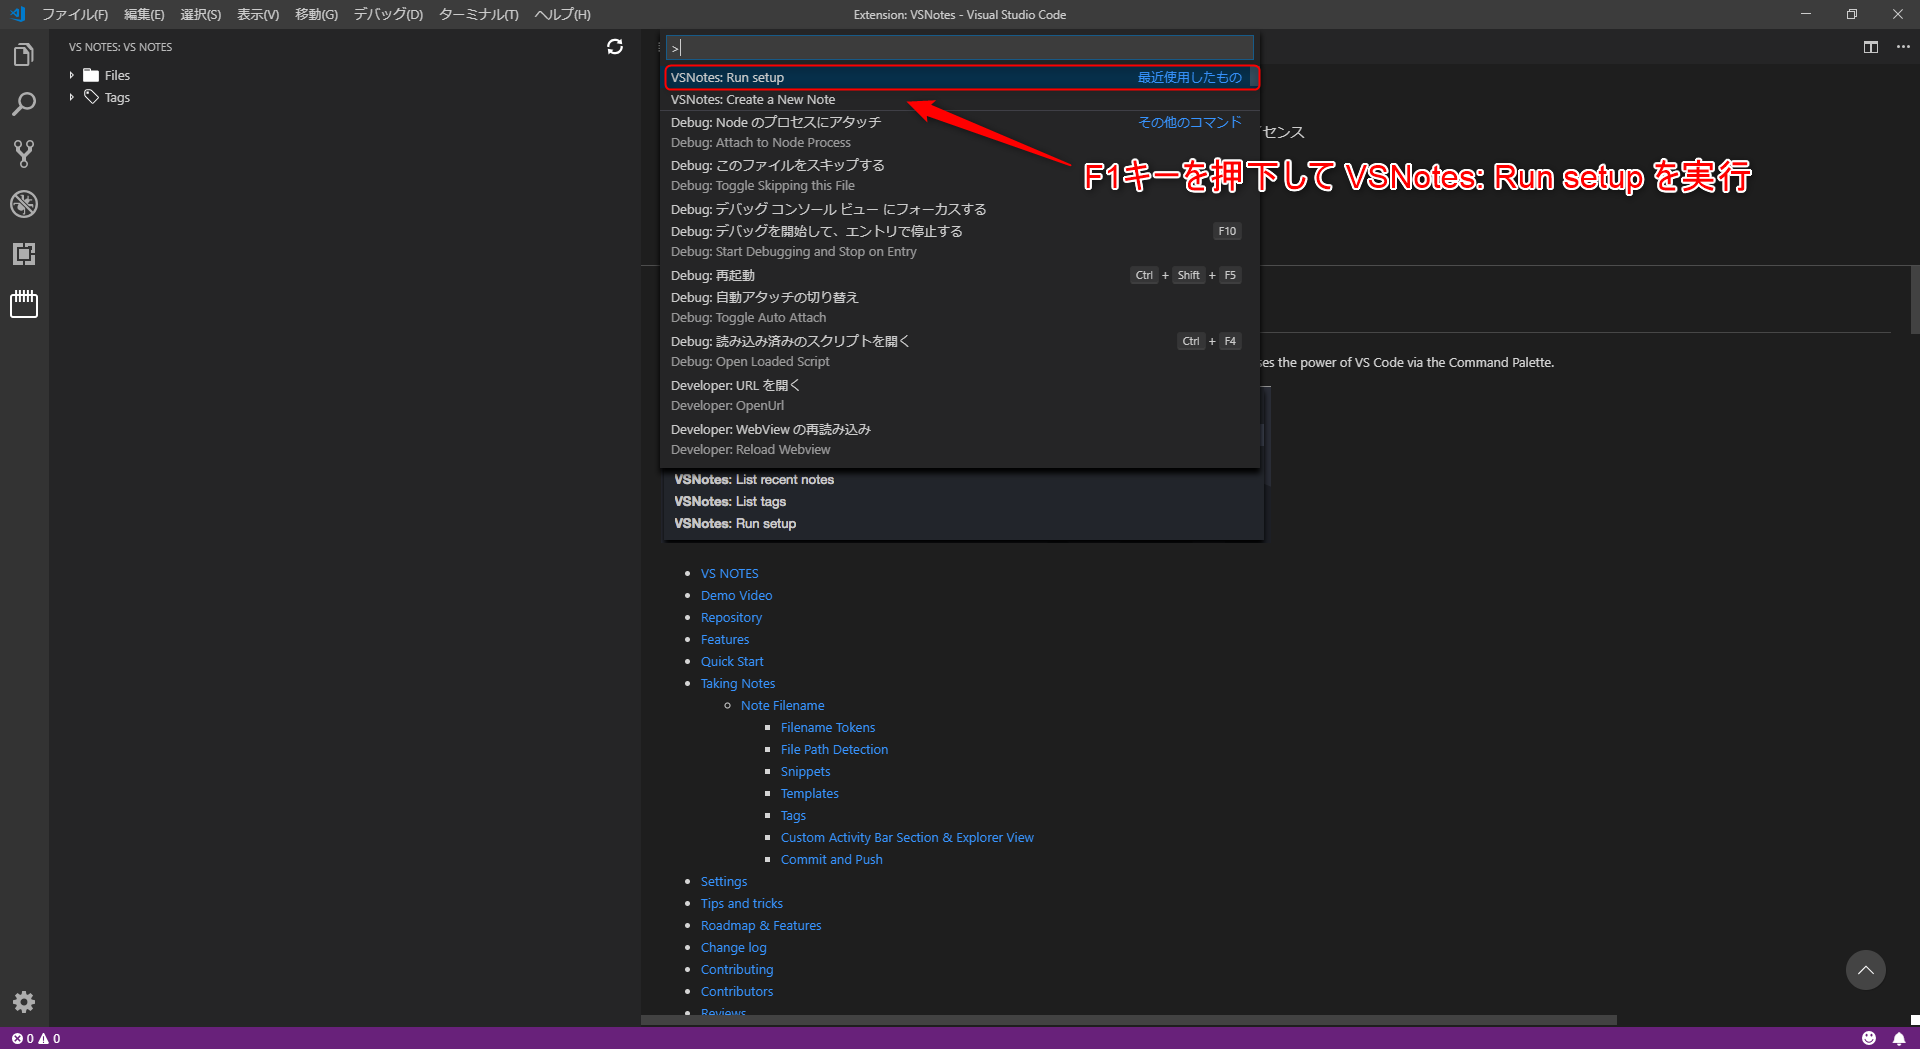Split the editor to the side

tap(1871, 47)
